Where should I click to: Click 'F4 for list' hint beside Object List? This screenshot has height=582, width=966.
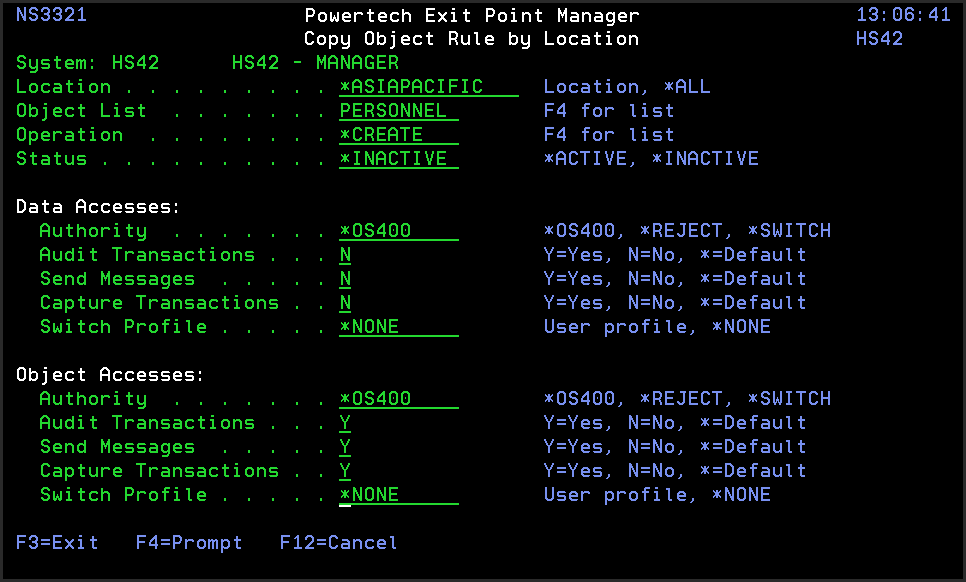[x=609, y=111]
